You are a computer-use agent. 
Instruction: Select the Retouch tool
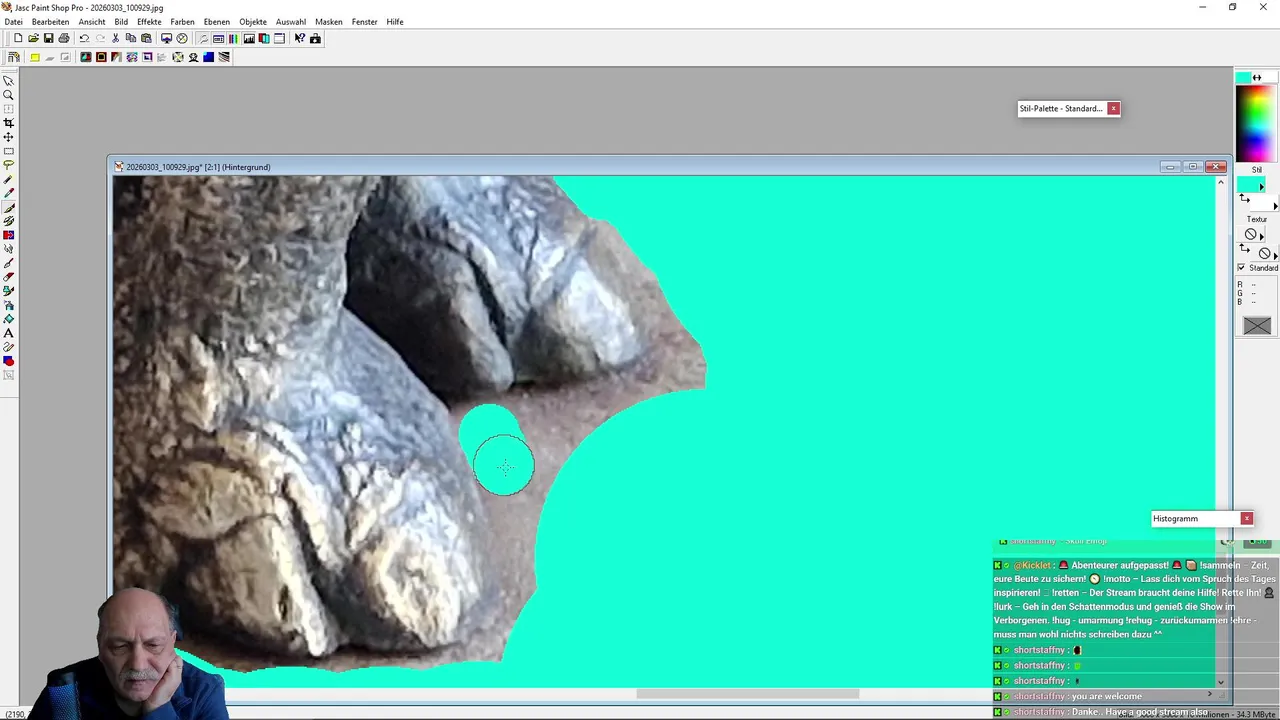[x=9, y=249]
